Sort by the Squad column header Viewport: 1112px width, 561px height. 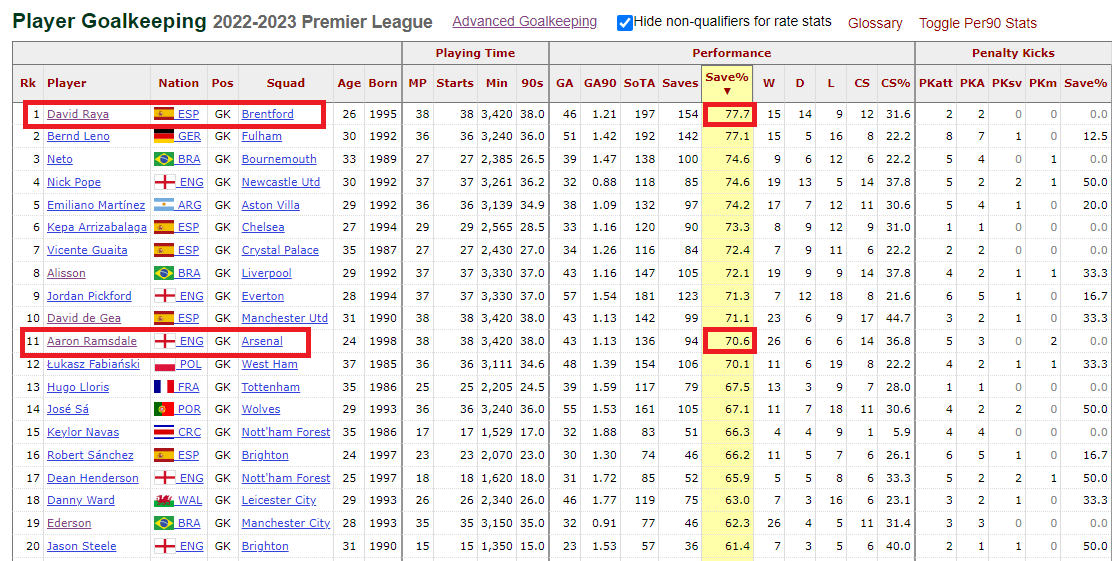pyautogui.click(x=286, y=83)
